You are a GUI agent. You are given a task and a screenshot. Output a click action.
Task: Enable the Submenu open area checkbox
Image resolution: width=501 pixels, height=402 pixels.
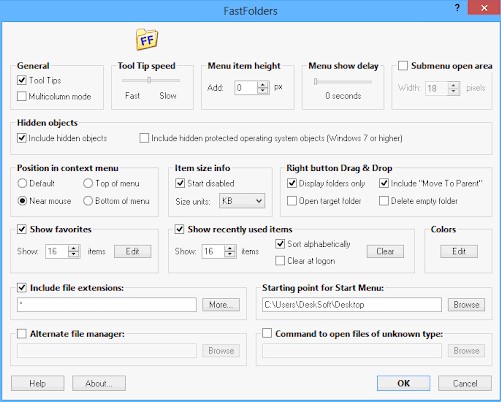[x=403, y=65]
